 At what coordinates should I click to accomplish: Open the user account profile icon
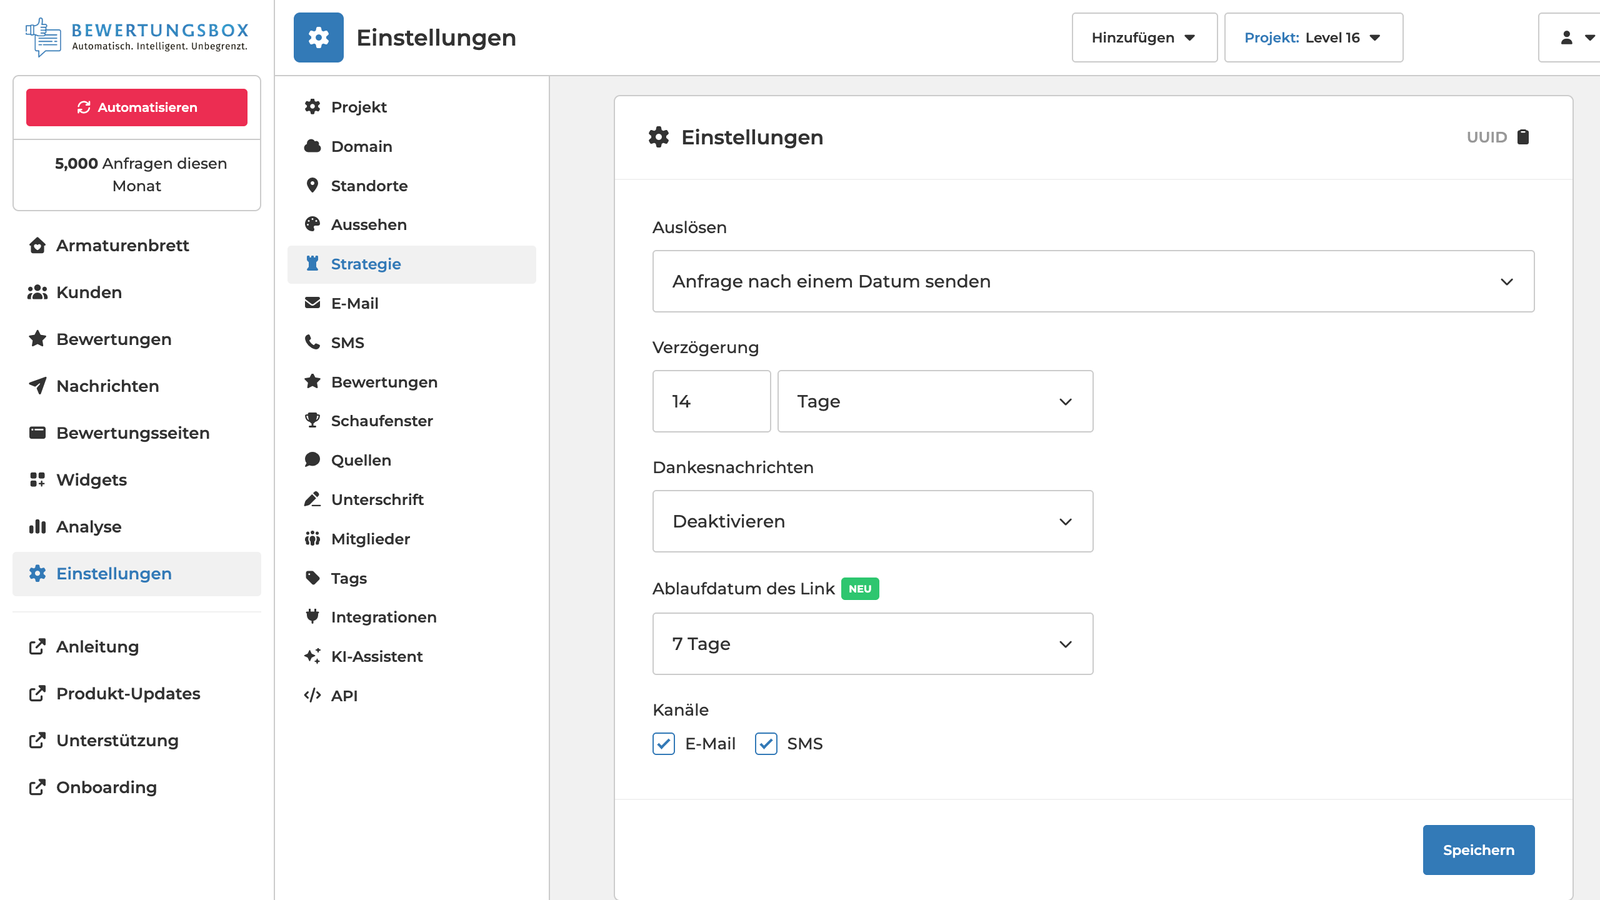click(1567, 38)
